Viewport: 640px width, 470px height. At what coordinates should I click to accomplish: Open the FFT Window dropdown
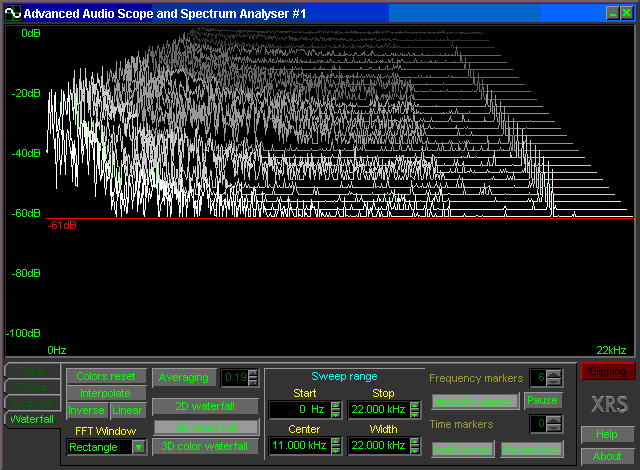tap(139, 447)
